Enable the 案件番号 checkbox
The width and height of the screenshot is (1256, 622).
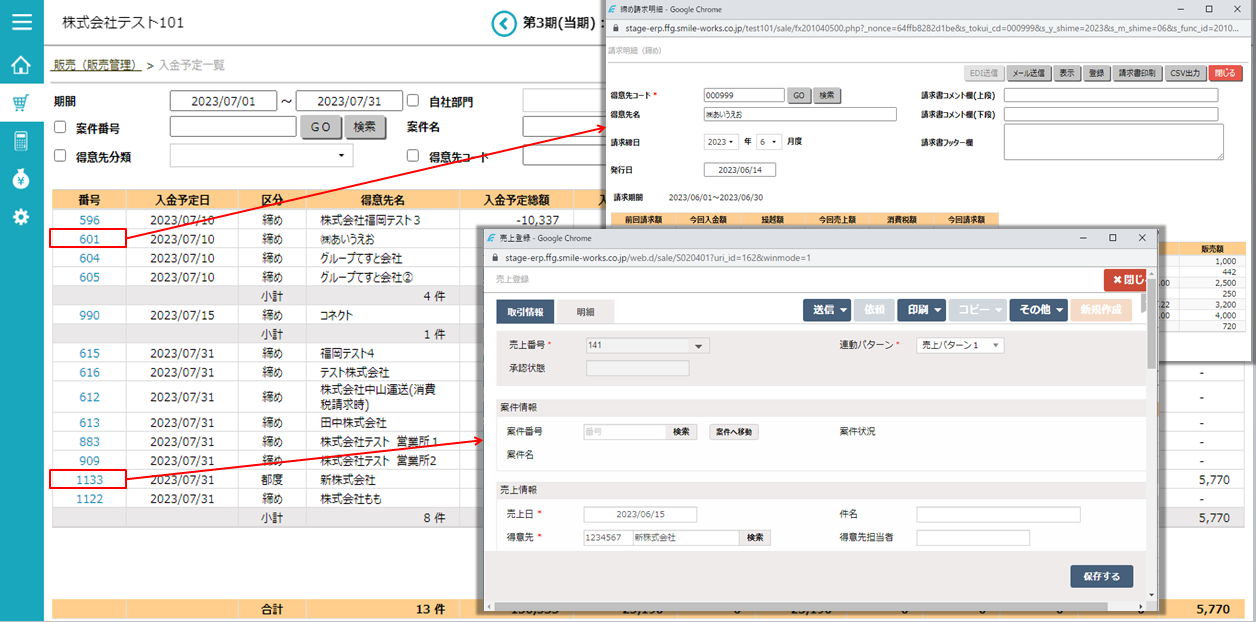click(x=60, y=127)
